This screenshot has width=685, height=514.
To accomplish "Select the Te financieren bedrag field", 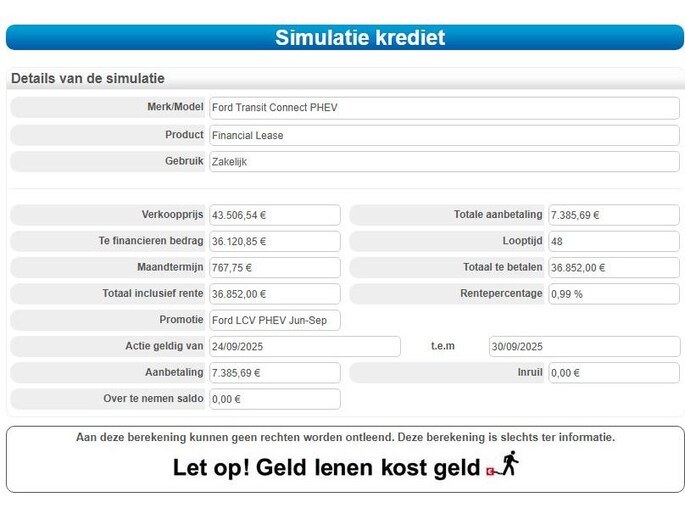I will click(274, 241).
